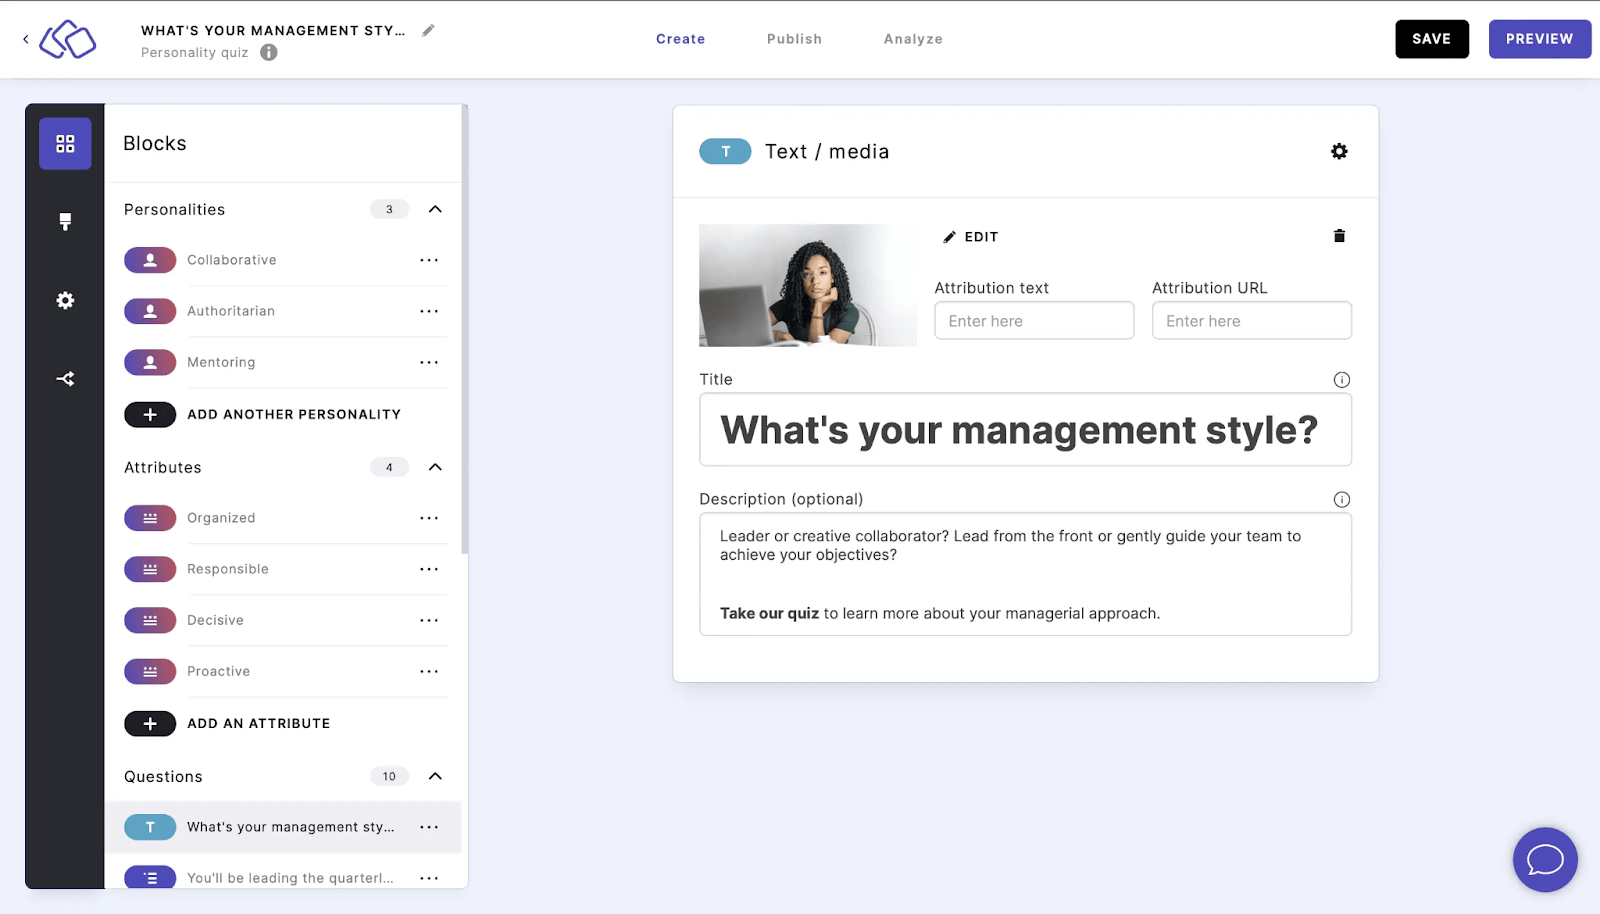Open options menu for Authoritarian personality
Screen dimensions: 1600x914
pyautogui.click(x=429, y=311)
